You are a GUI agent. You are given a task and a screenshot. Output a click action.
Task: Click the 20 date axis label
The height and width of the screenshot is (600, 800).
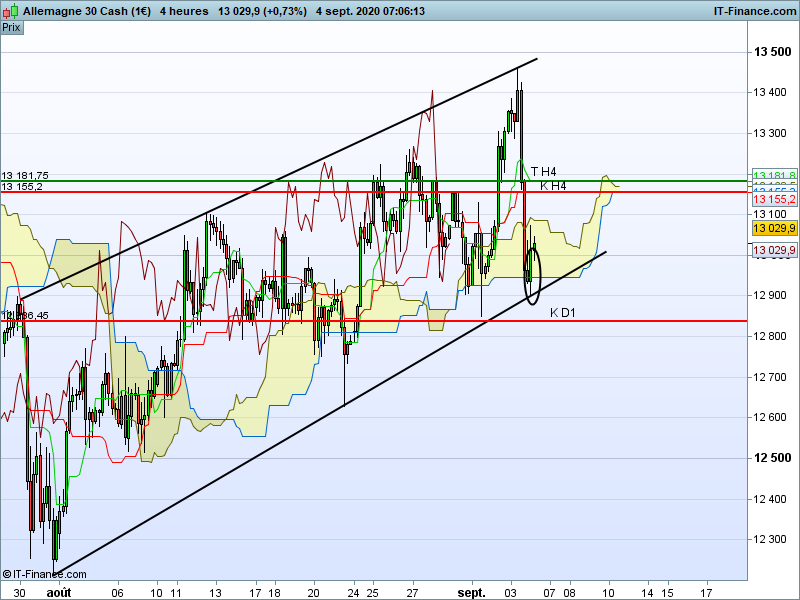pos(314,593)
